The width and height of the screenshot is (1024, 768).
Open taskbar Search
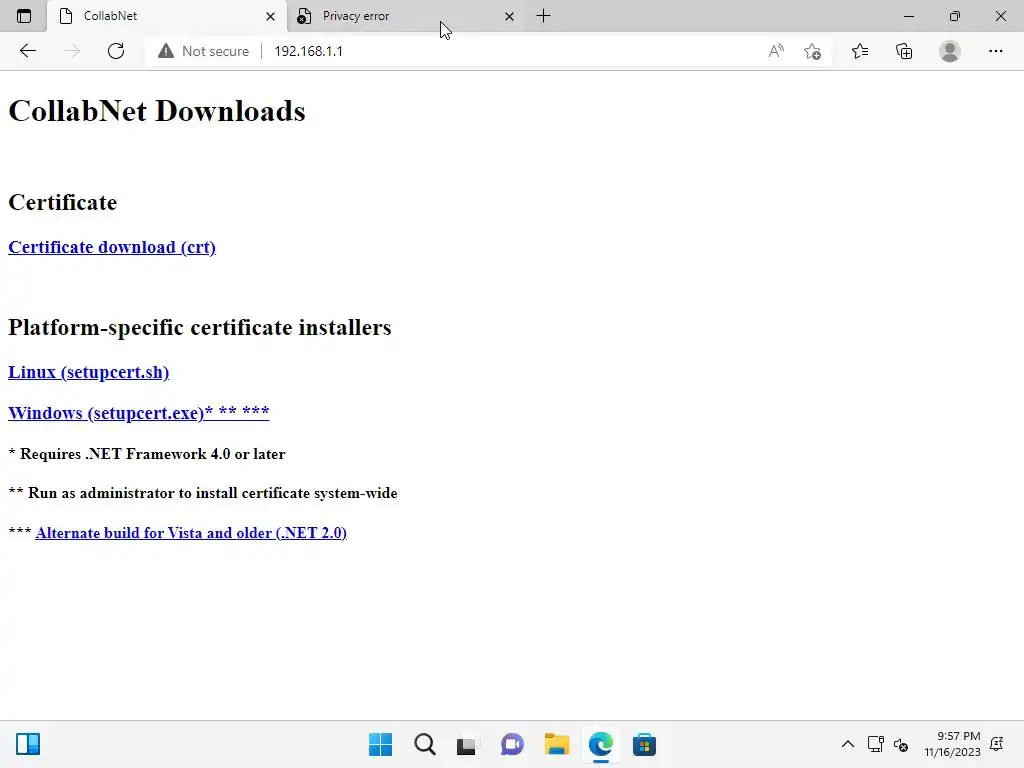[424, 744]
